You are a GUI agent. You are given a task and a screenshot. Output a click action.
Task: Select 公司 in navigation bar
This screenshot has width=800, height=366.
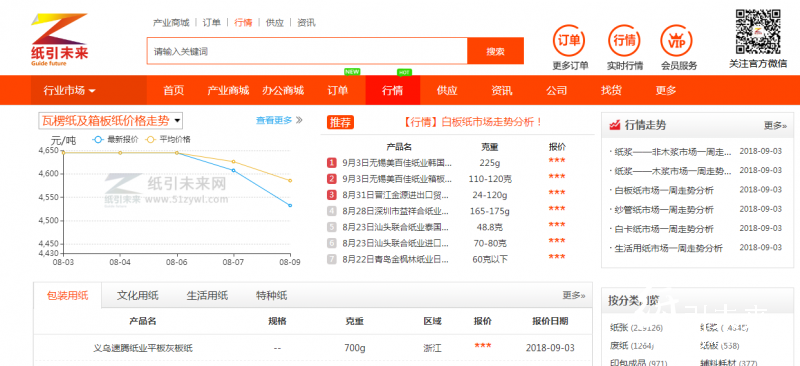556,91
